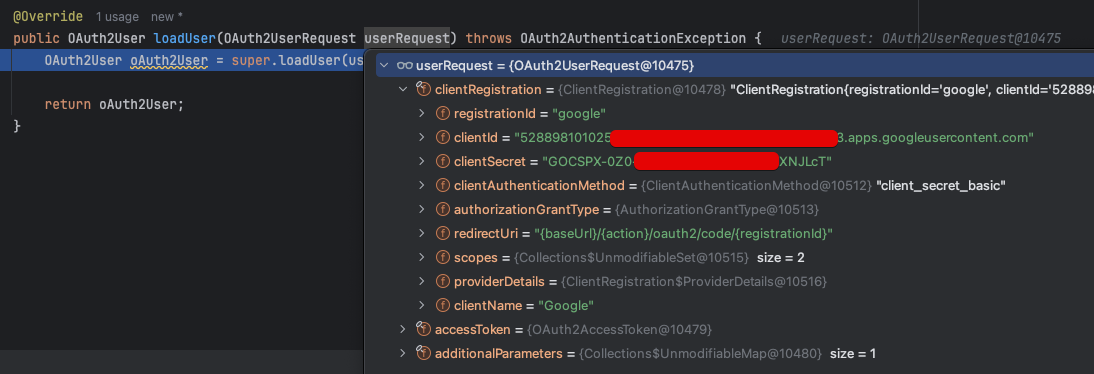
Task: Click the field icon next to authorizationGrantType
Action: 442,210
